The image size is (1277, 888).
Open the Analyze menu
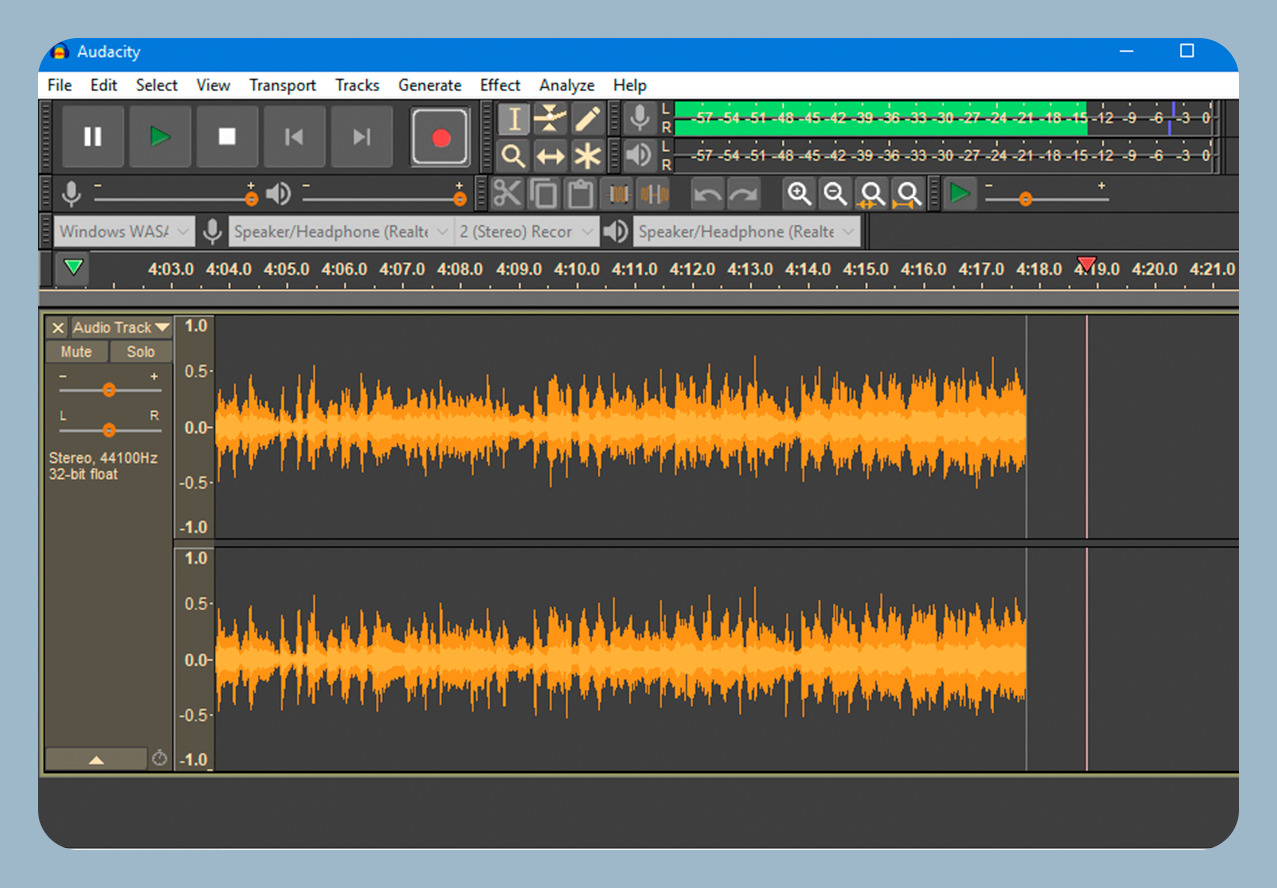pos(567,85)
